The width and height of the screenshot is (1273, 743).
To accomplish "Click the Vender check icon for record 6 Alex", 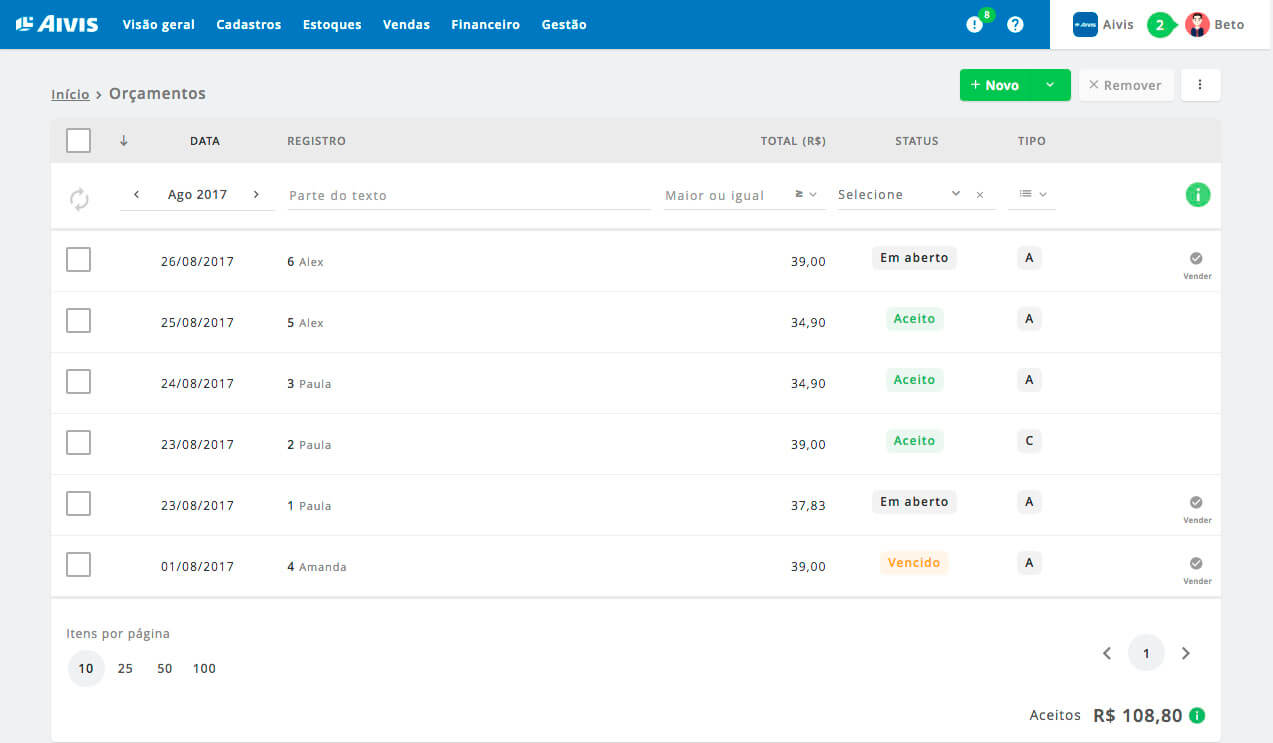I will click(x=1197, y=258).
